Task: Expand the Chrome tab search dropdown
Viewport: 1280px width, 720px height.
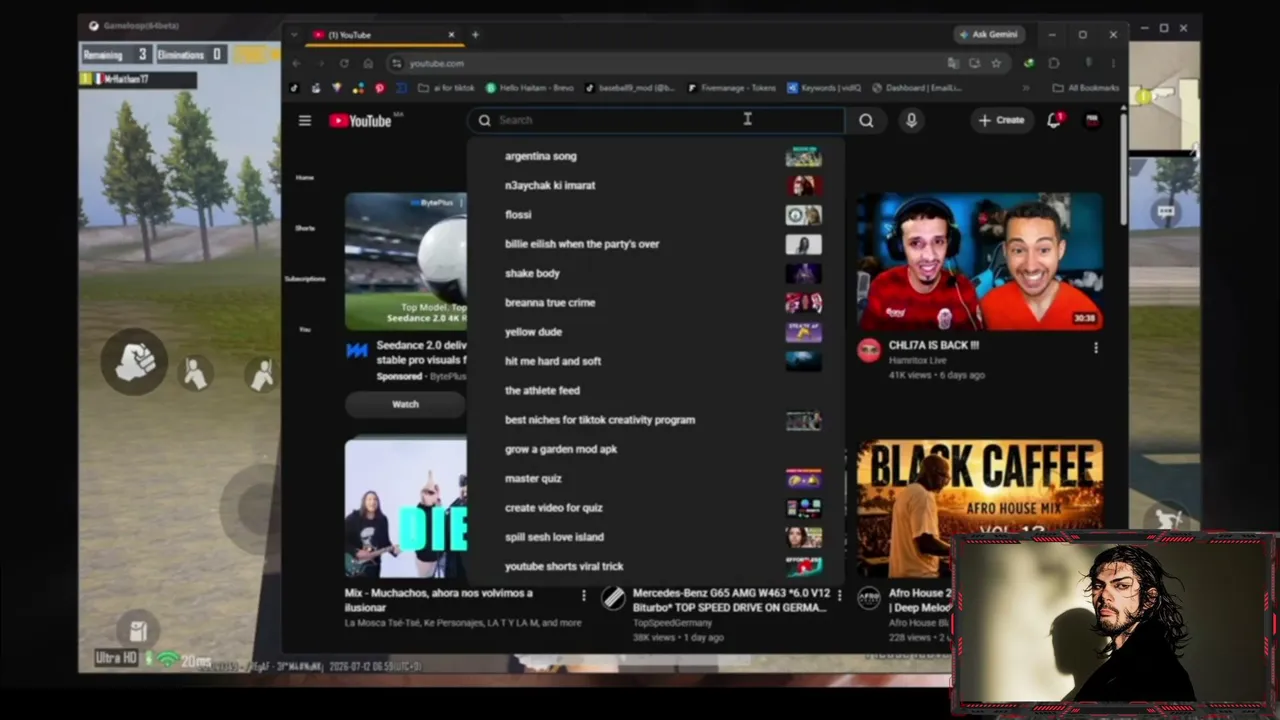Action: pyautogui.click(x=294, y=35)
